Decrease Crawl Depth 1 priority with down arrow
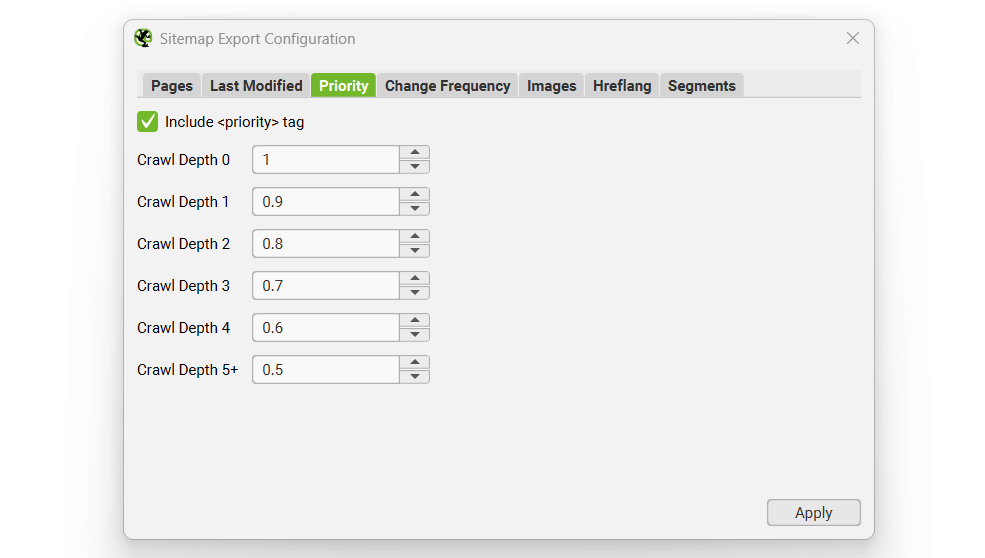Viewport: 985px width, 558px height. [415, 209]
